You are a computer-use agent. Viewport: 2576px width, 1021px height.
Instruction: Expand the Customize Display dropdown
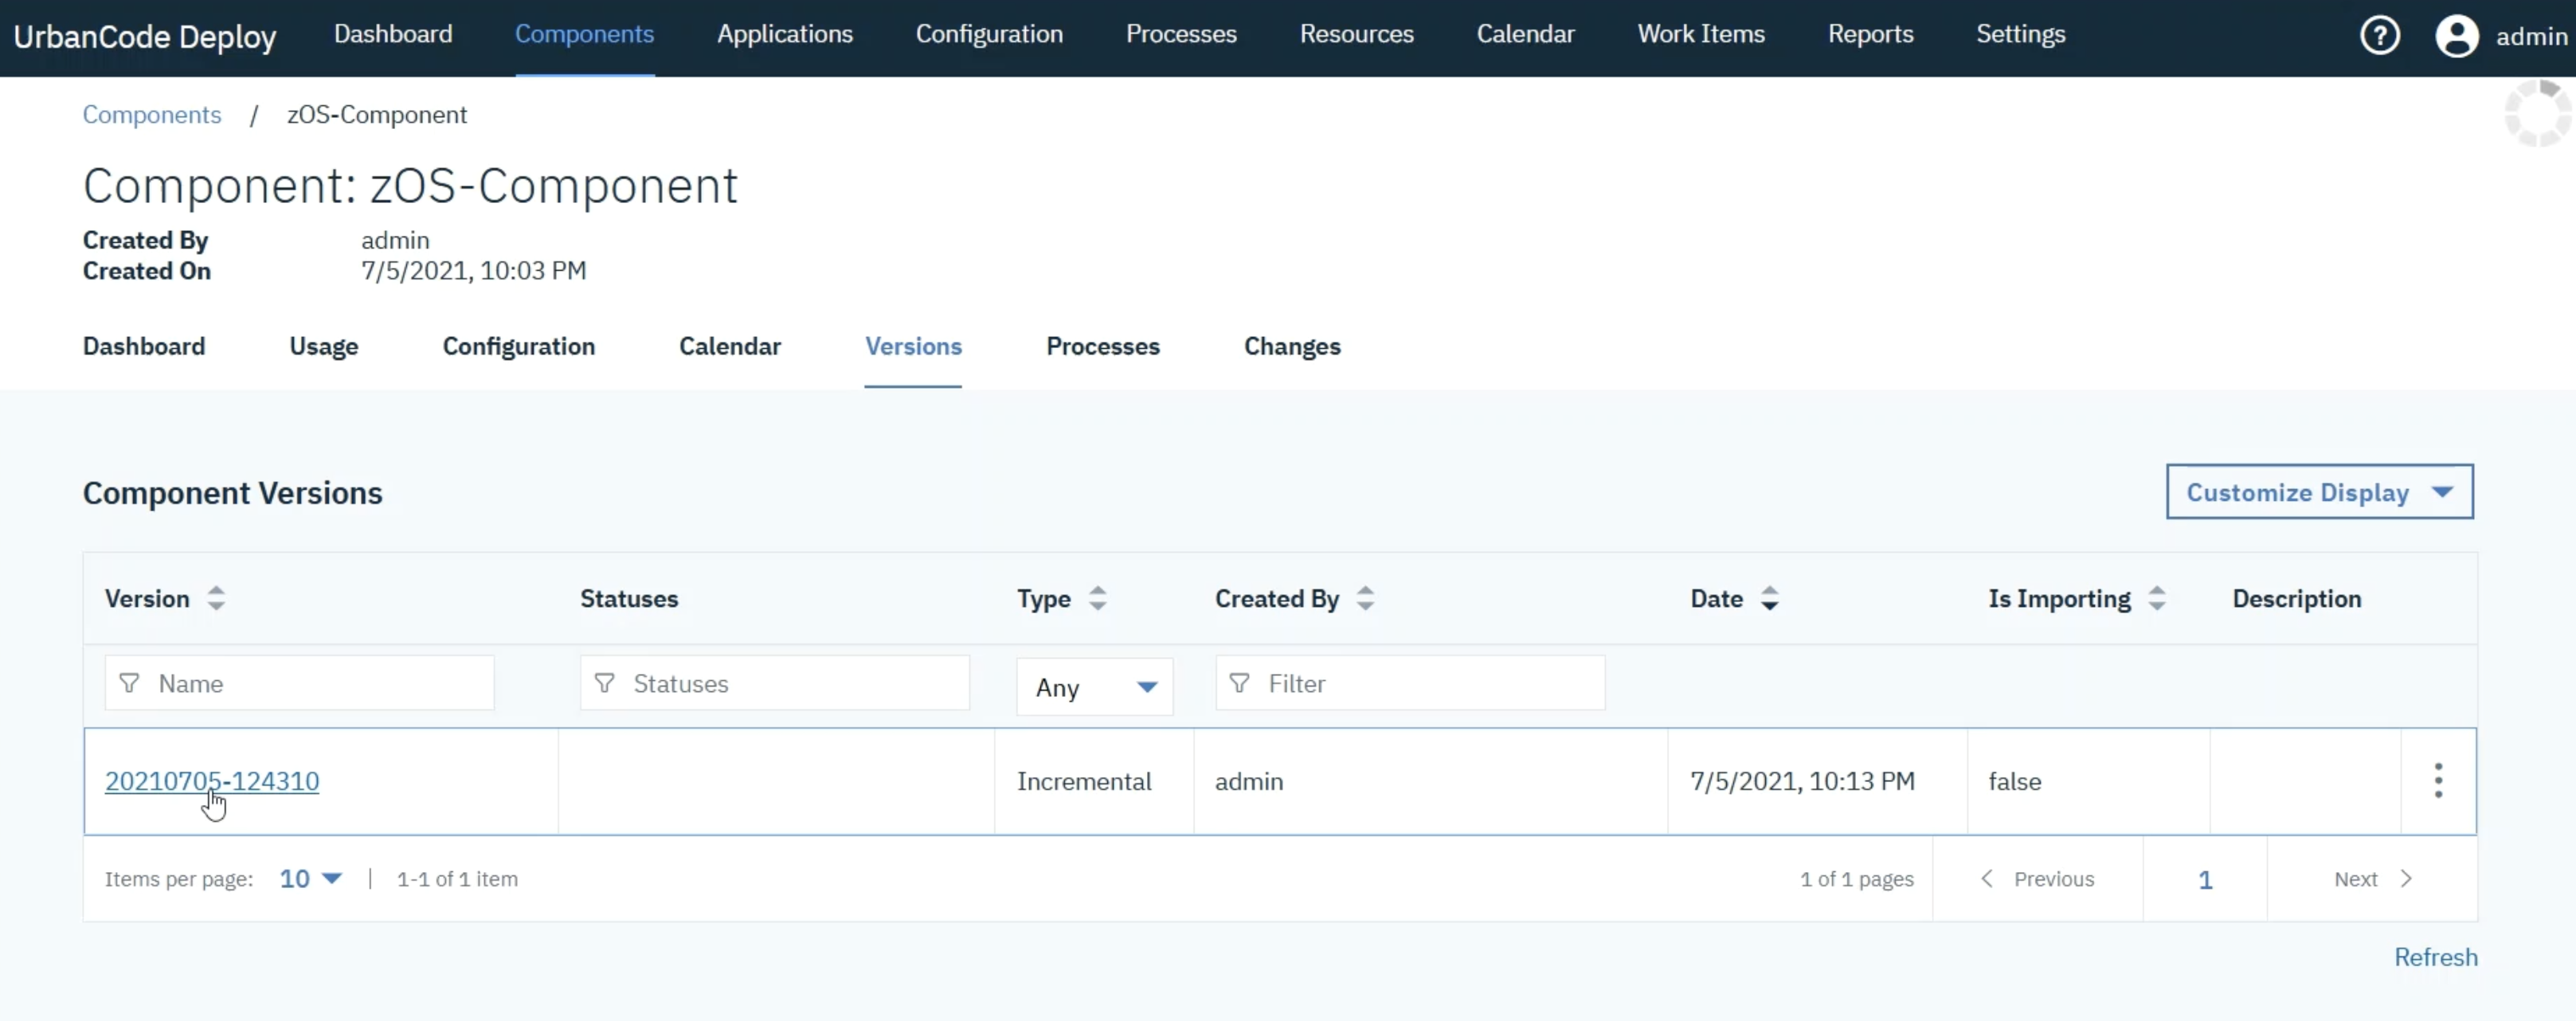click(2319, 491)
